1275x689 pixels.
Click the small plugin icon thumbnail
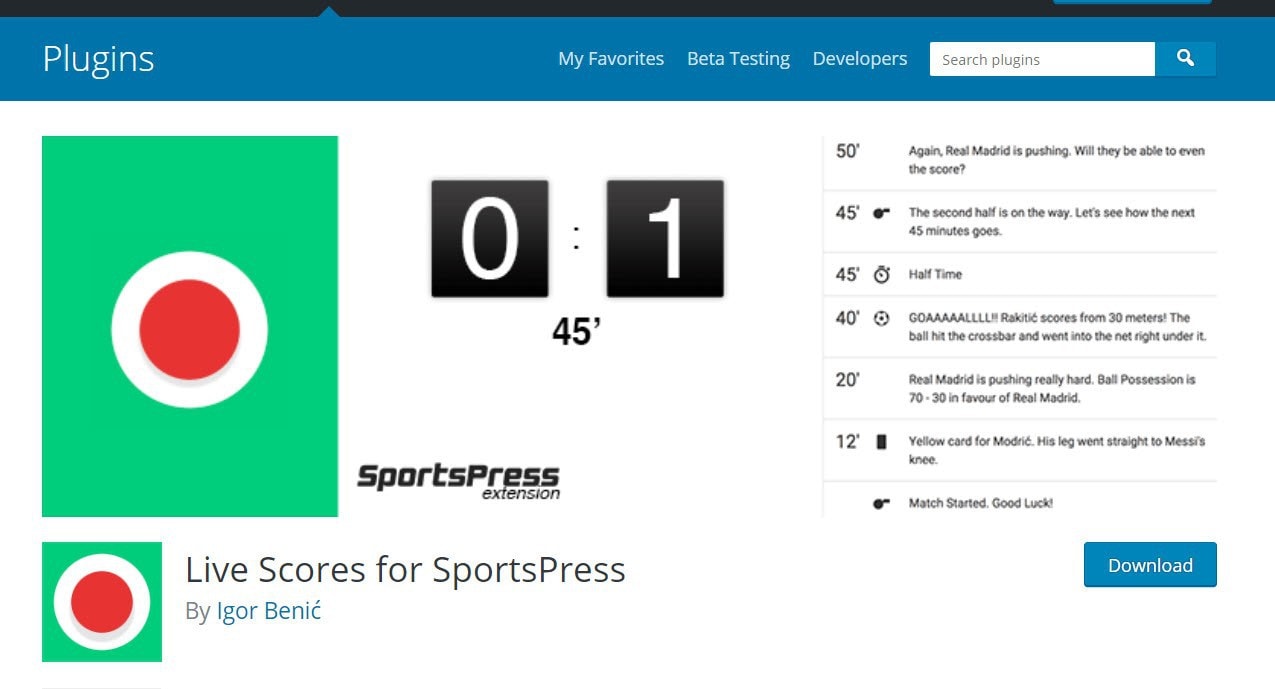click(x=102, y=602)
